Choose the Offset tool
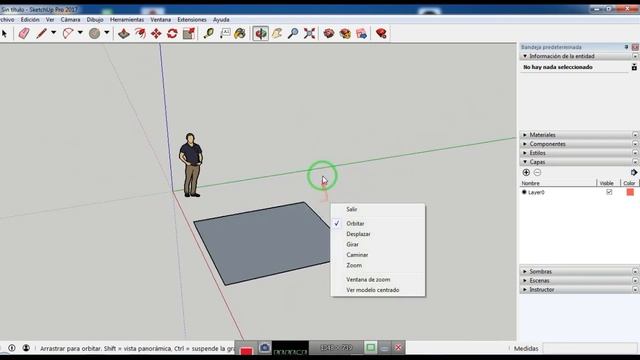This screenshot has width=640, height=360. tap(140, 33)
